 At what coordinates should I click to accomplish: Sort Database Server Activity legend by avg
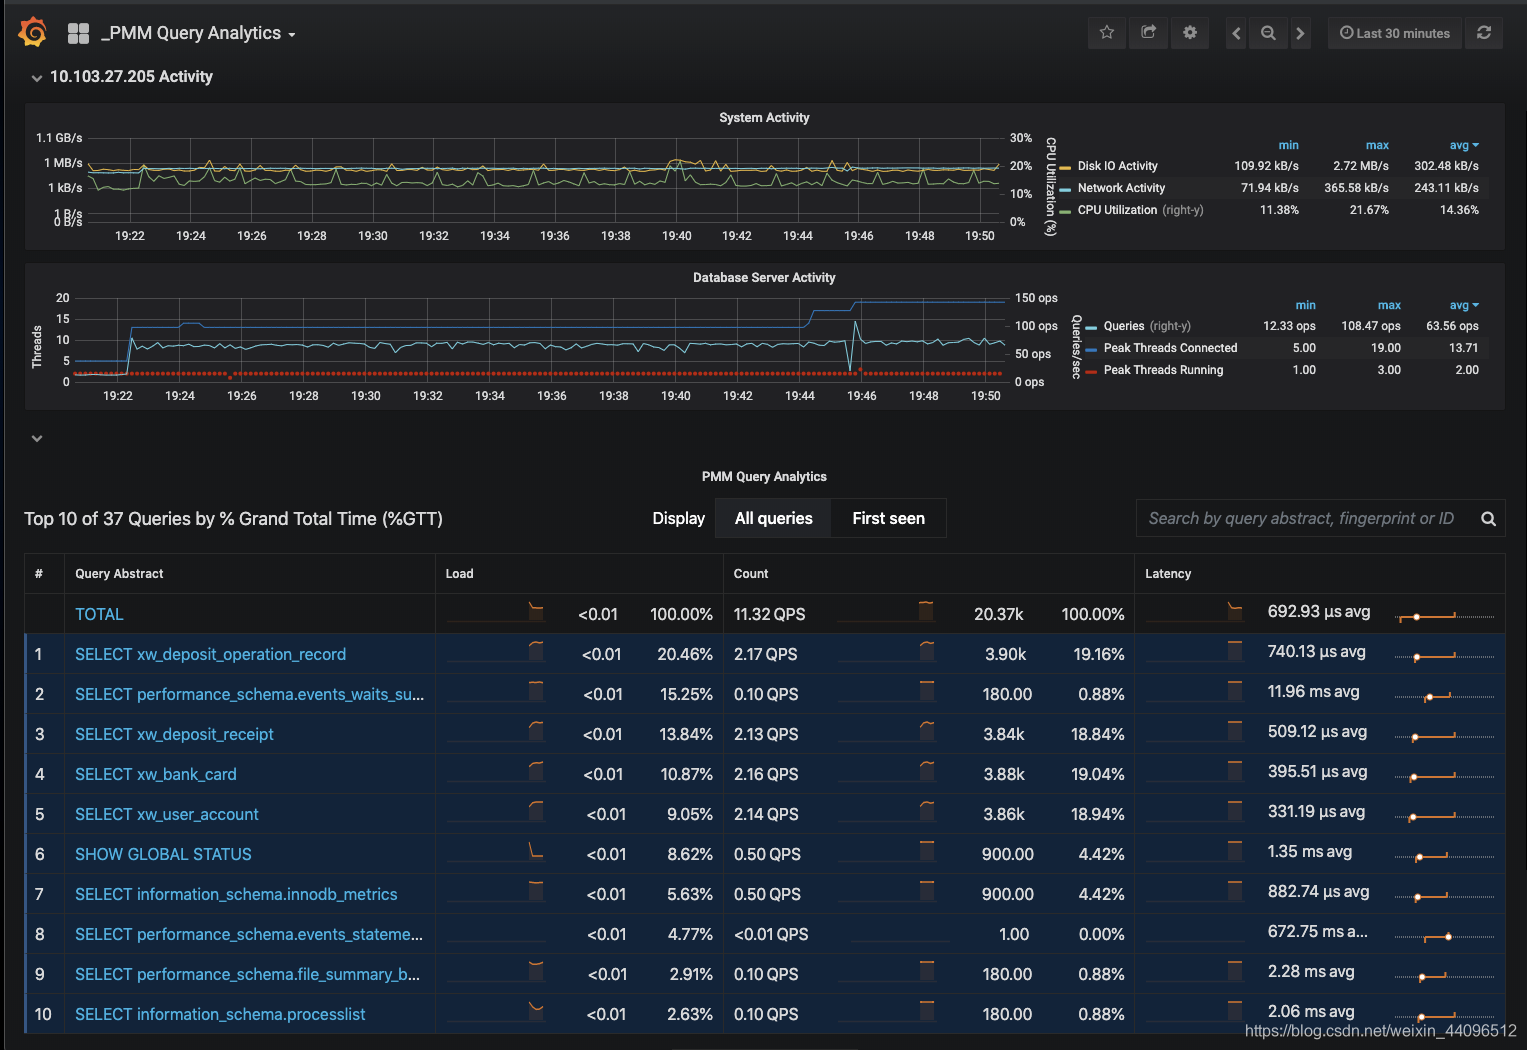point(1463,305)
